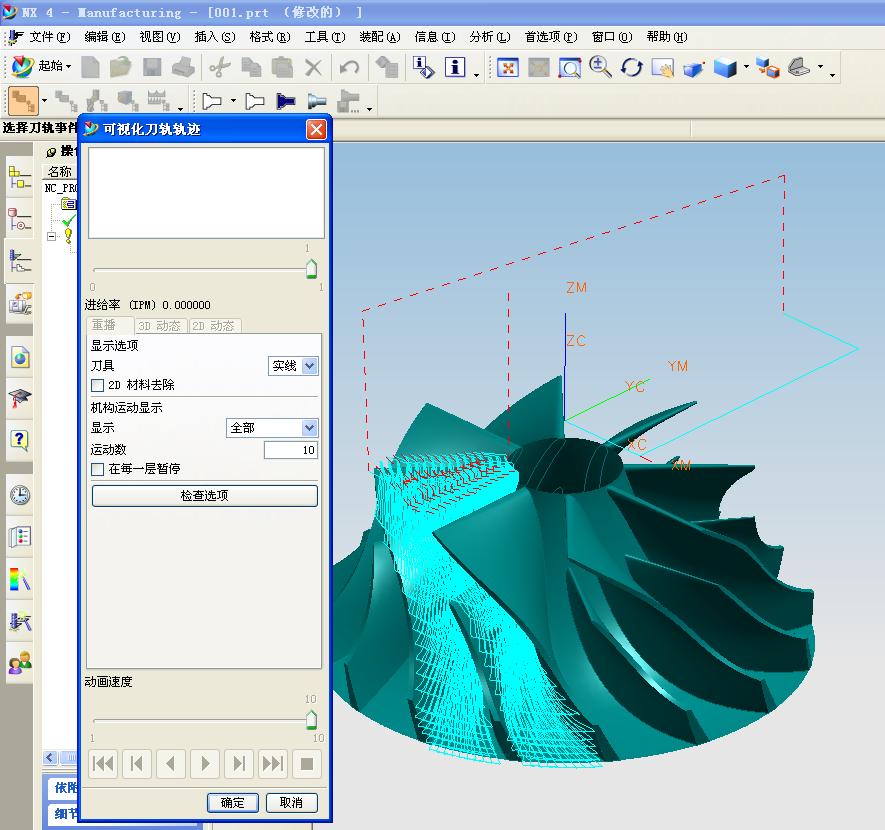Click the Delete X toolbar icon

click(313, 67)
